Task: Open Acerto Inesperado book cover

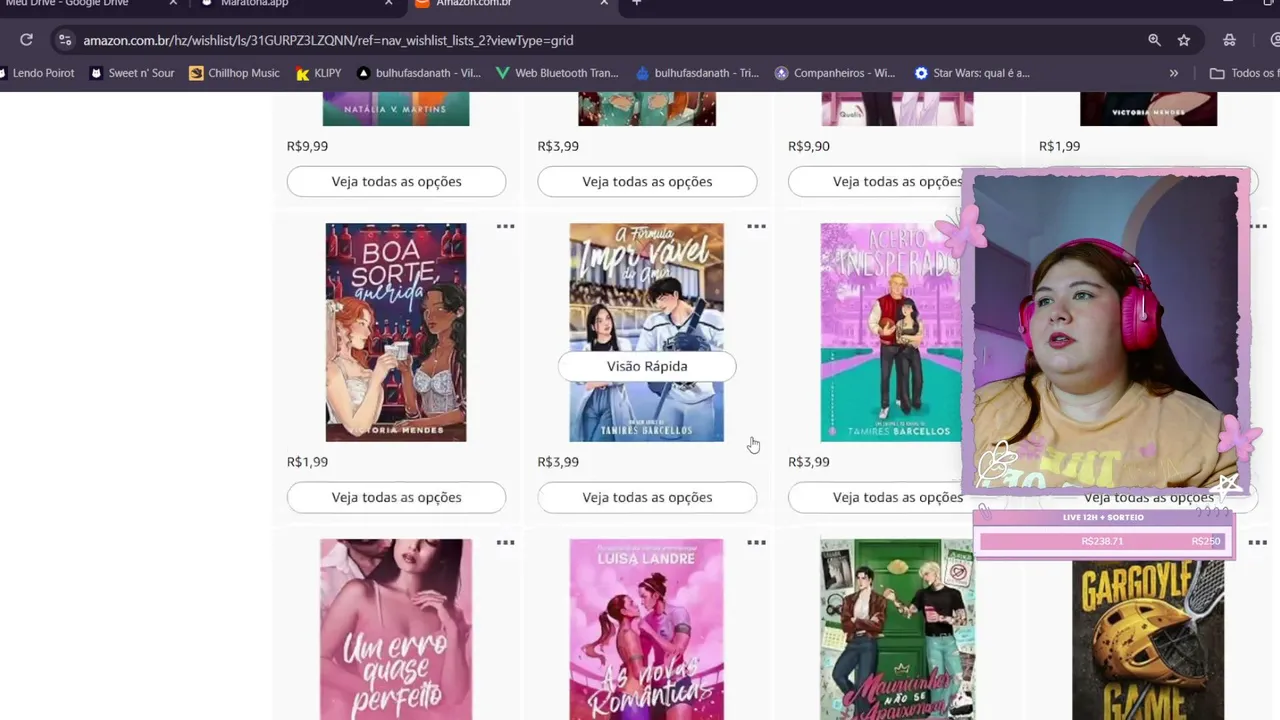Action: coord(890,332)
